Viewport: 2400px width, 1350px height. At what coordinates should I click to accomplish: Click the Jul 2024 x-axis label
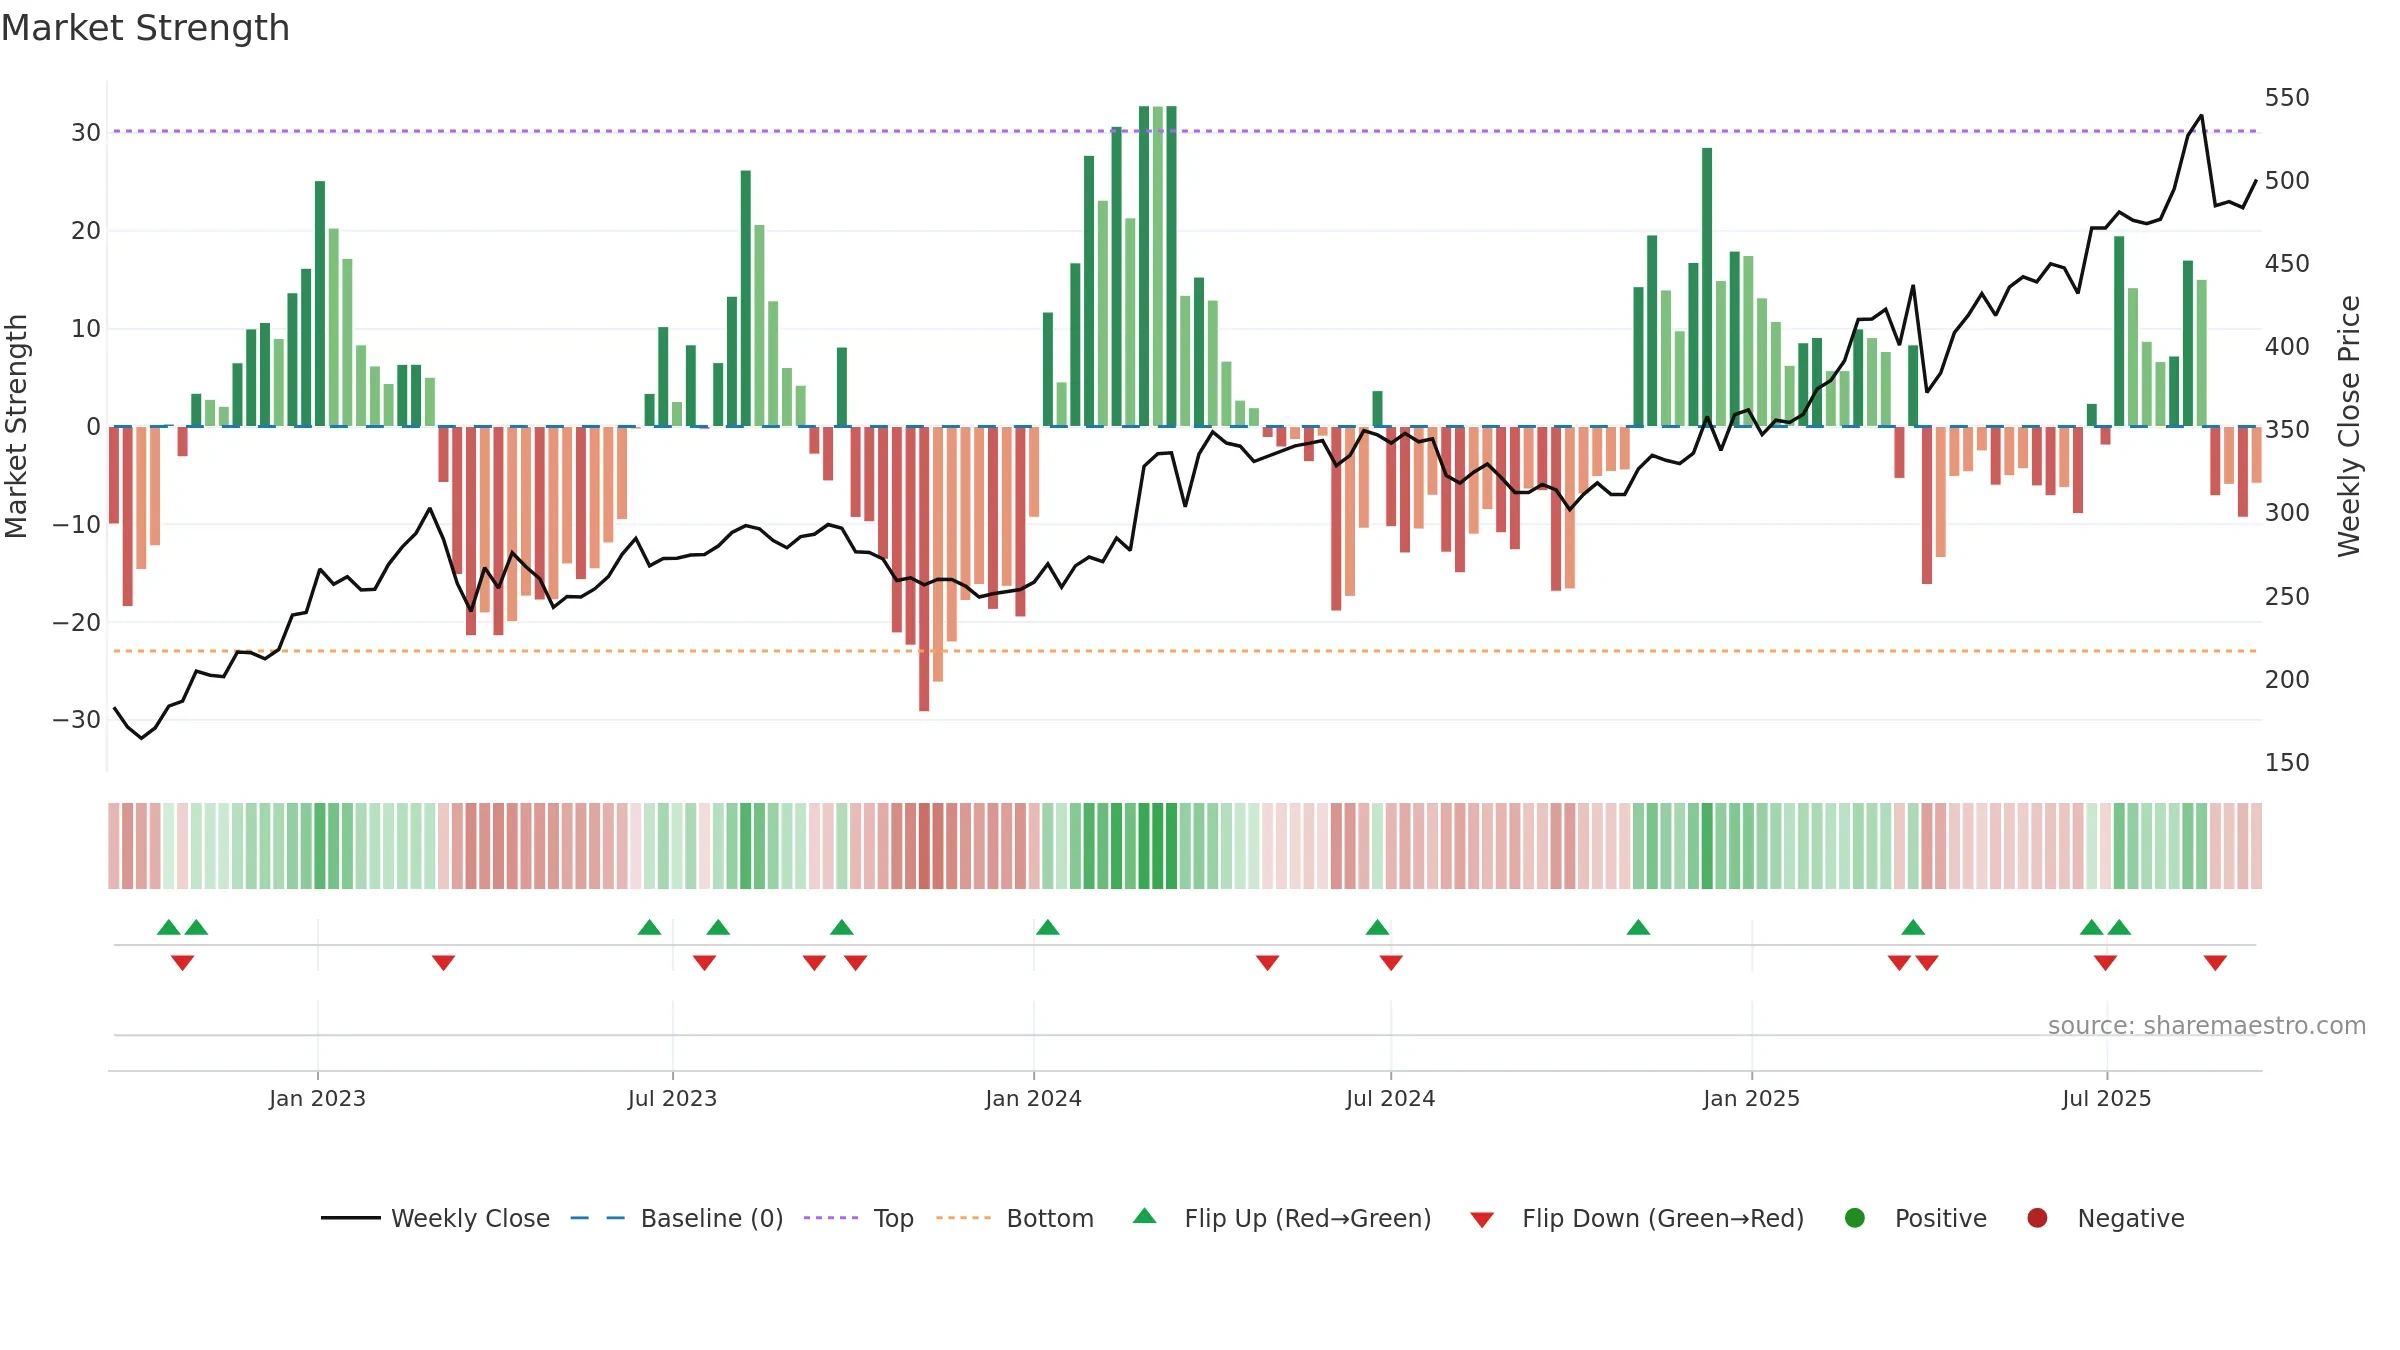(1390, 1099)
